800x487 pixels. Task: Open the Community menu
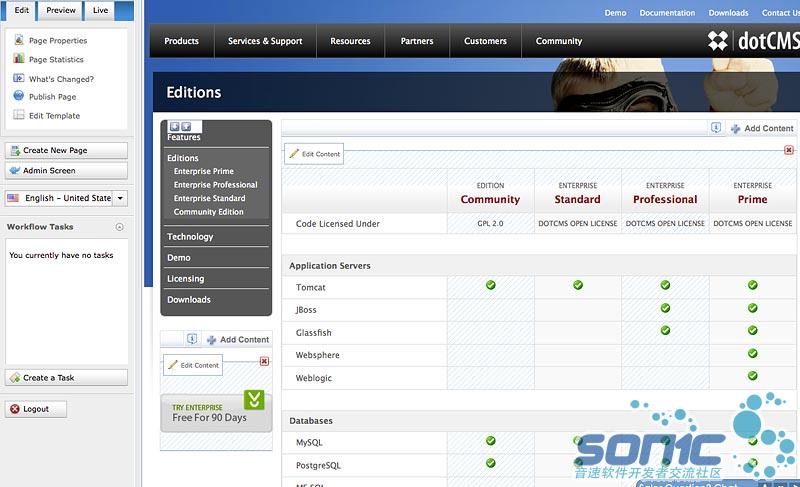tap(559, 41)
